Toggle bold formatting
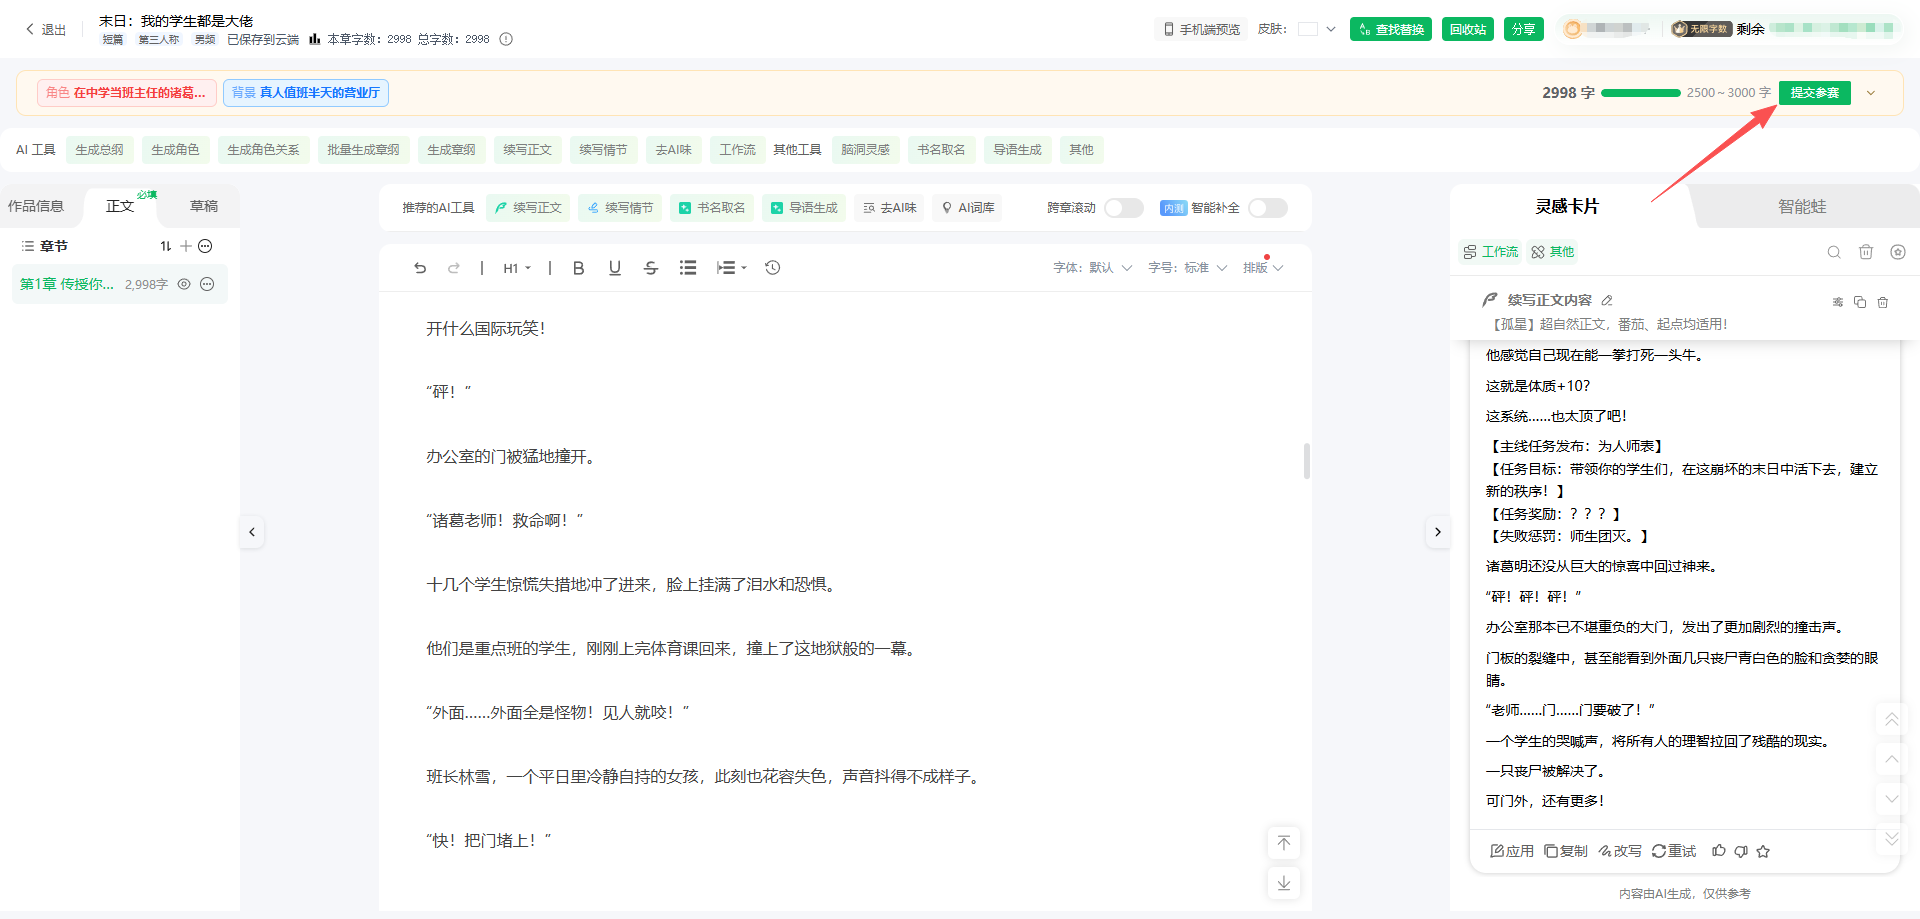This screenshot has width=1920, height=919. click(x=578, y=268)
